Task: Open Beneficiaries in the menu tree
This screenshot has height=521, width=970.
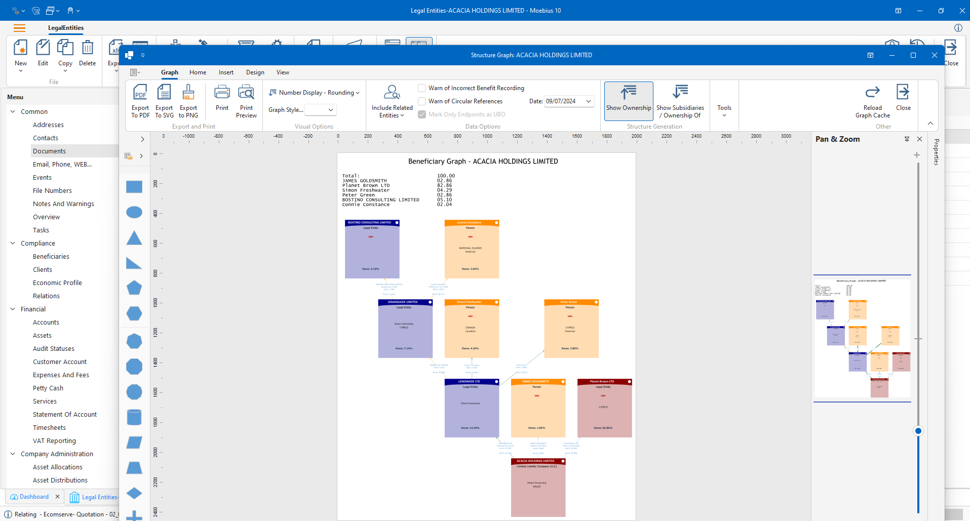Action: click(x=51, y=256)
